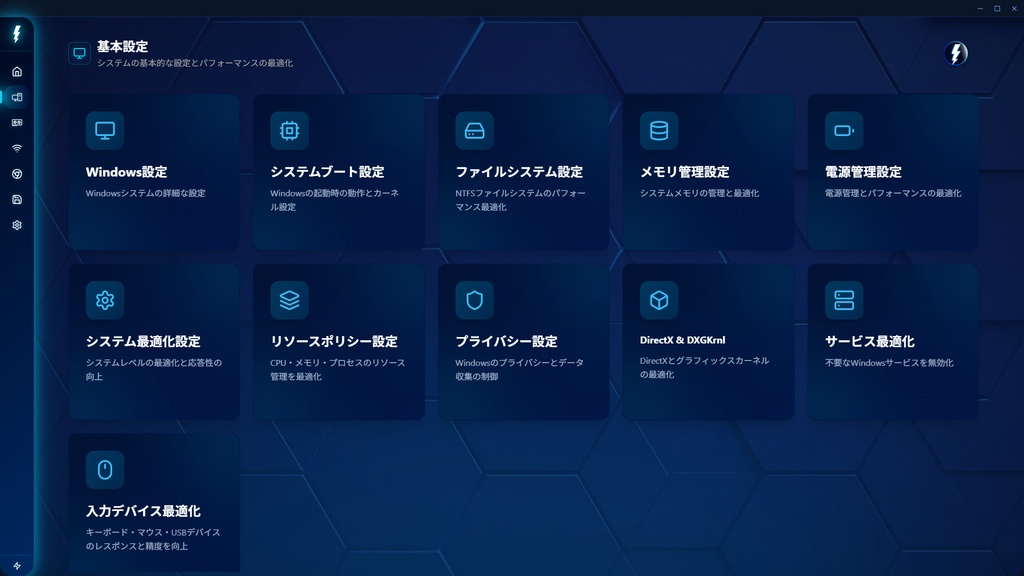Click description CPU・メモリ・プロセスのリソース管理を最適化
Image resolution: width=1024 pixels, height=576 pixels.
(x=338, y=370)
